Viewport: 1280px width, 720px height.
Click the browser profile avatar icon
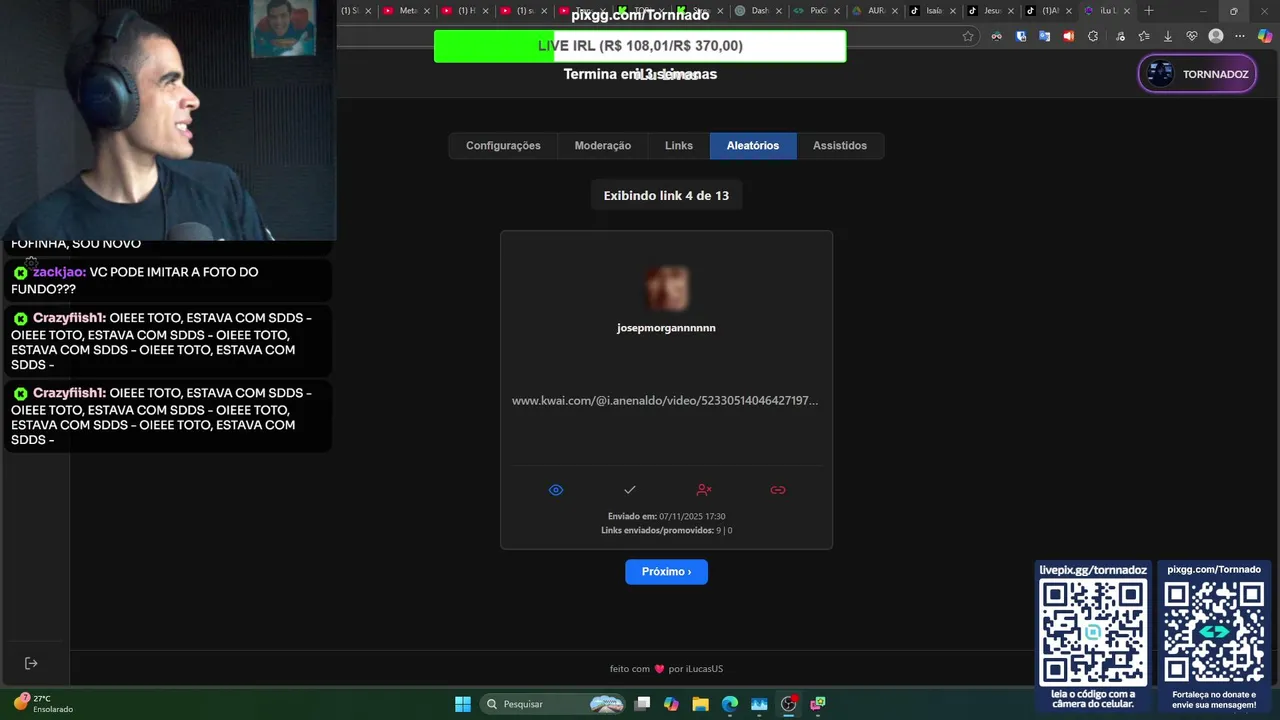1216,36
